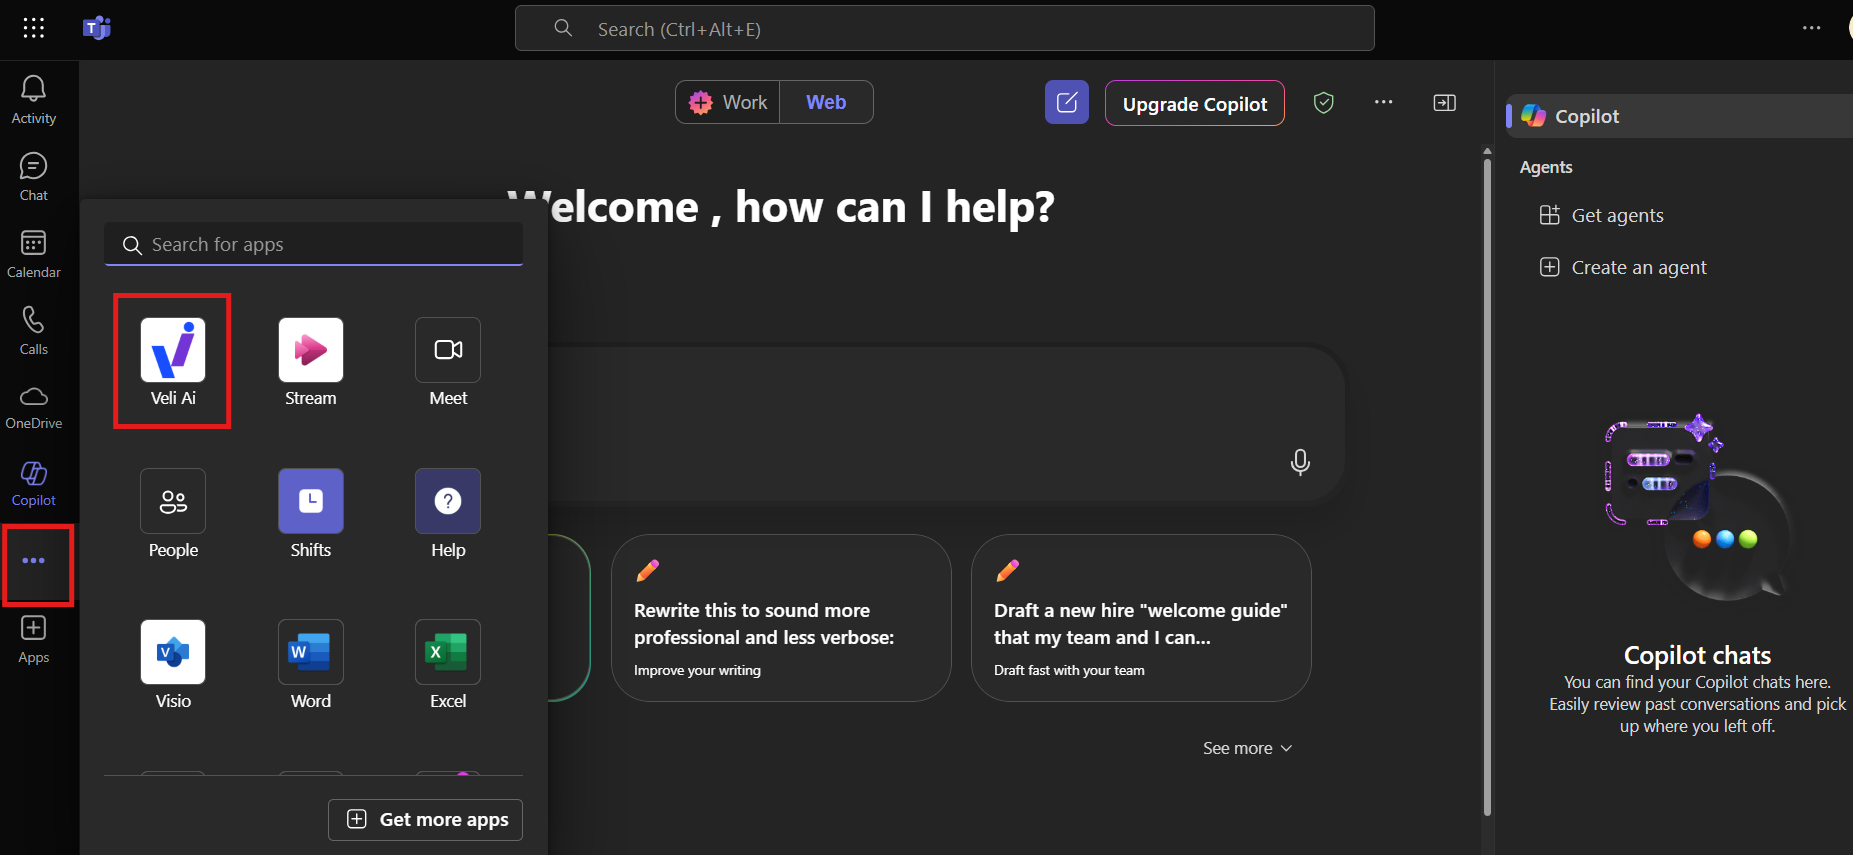Click the Upgrade Copilot button
This screenshot has width=1853, height=855.
click(x=1195, y=103)
